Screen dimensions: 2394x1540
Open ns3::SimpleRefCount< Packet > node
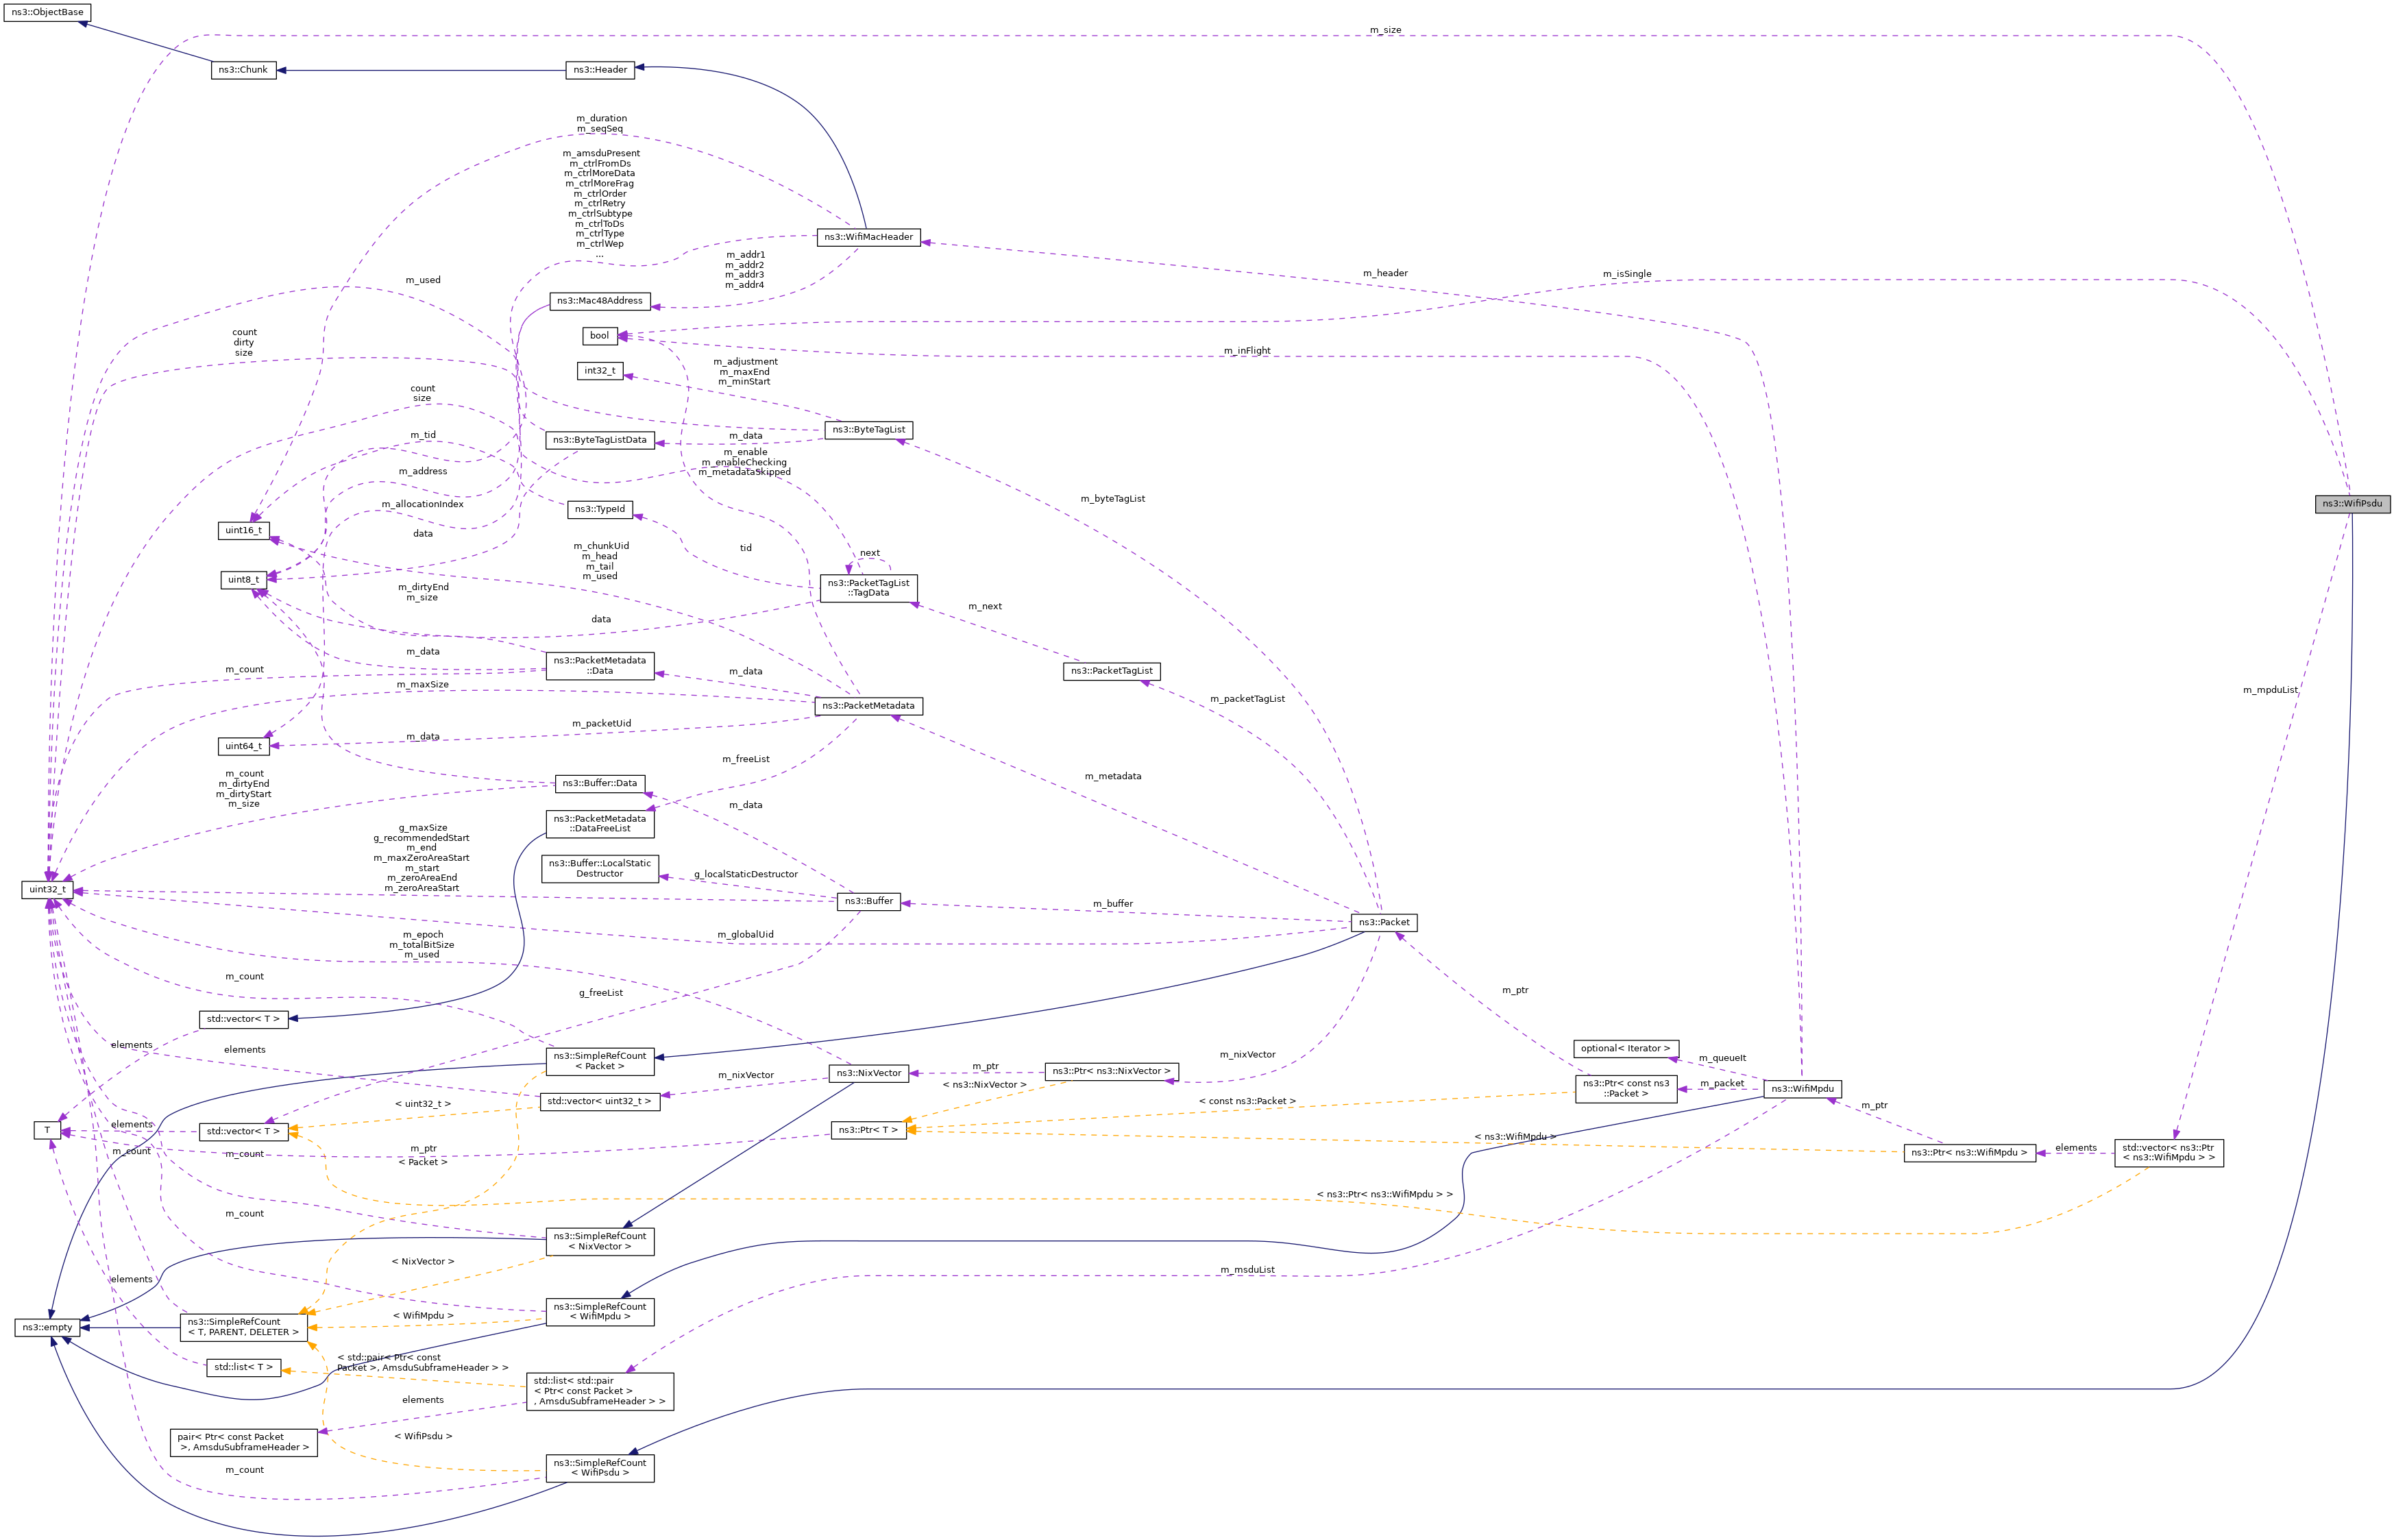pyautogui.click(x=600, y=1062)
